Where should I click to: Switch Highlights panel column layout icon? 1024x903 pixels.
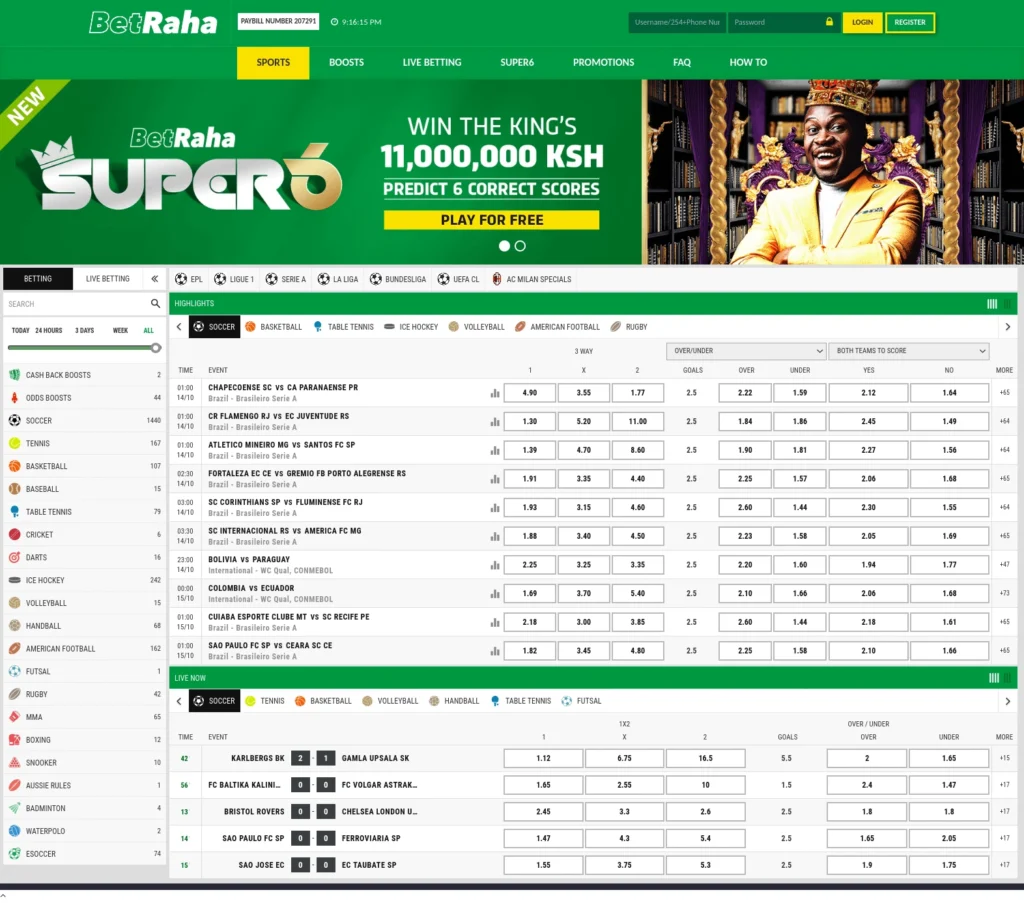992,304
